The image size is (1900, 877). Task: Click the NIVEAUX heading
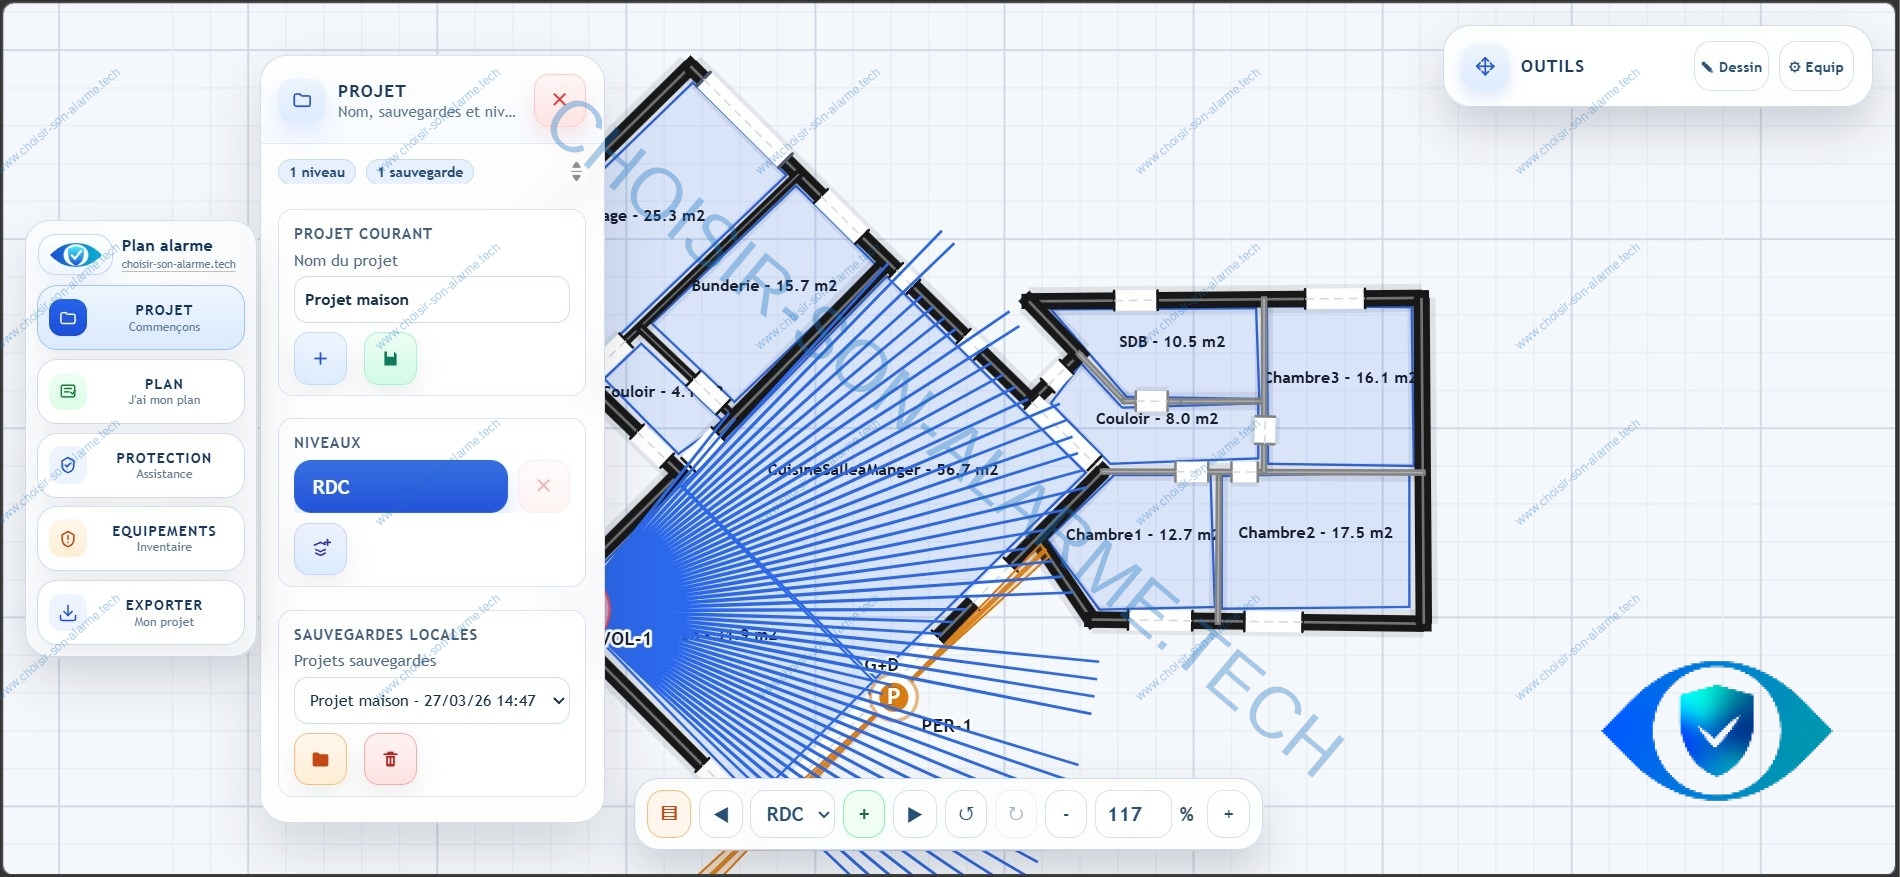(x=327, y=443)
